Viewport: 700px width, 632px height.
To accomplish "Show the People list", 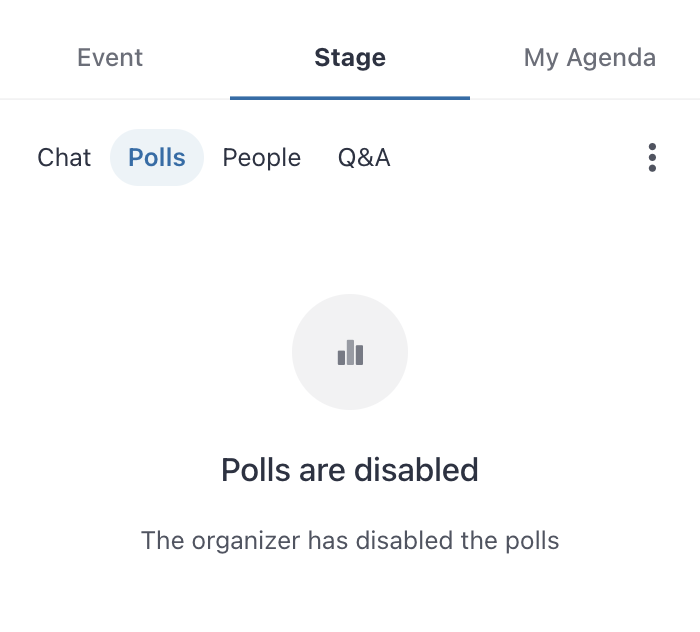I will 262,158.
